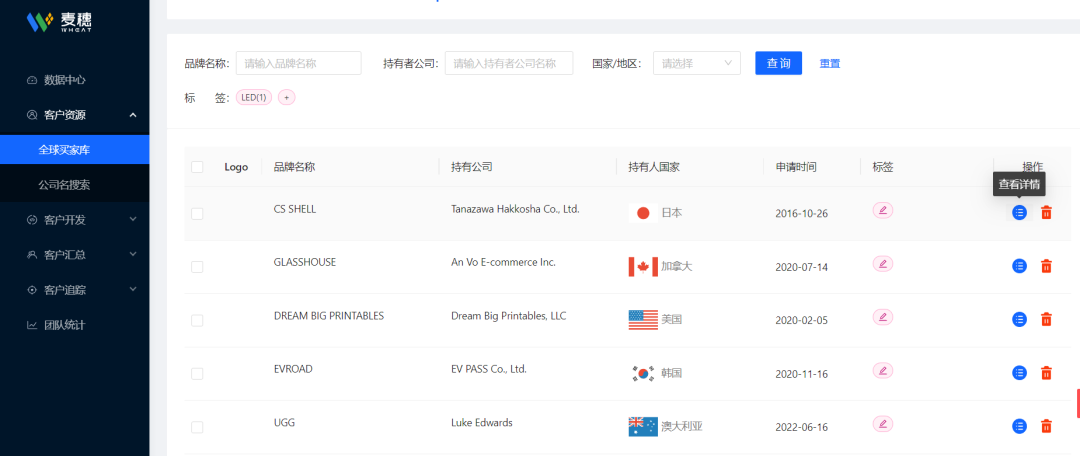Click the South Korea flag icon
The image size is (1080, 456).
click(x=643, y=373)
